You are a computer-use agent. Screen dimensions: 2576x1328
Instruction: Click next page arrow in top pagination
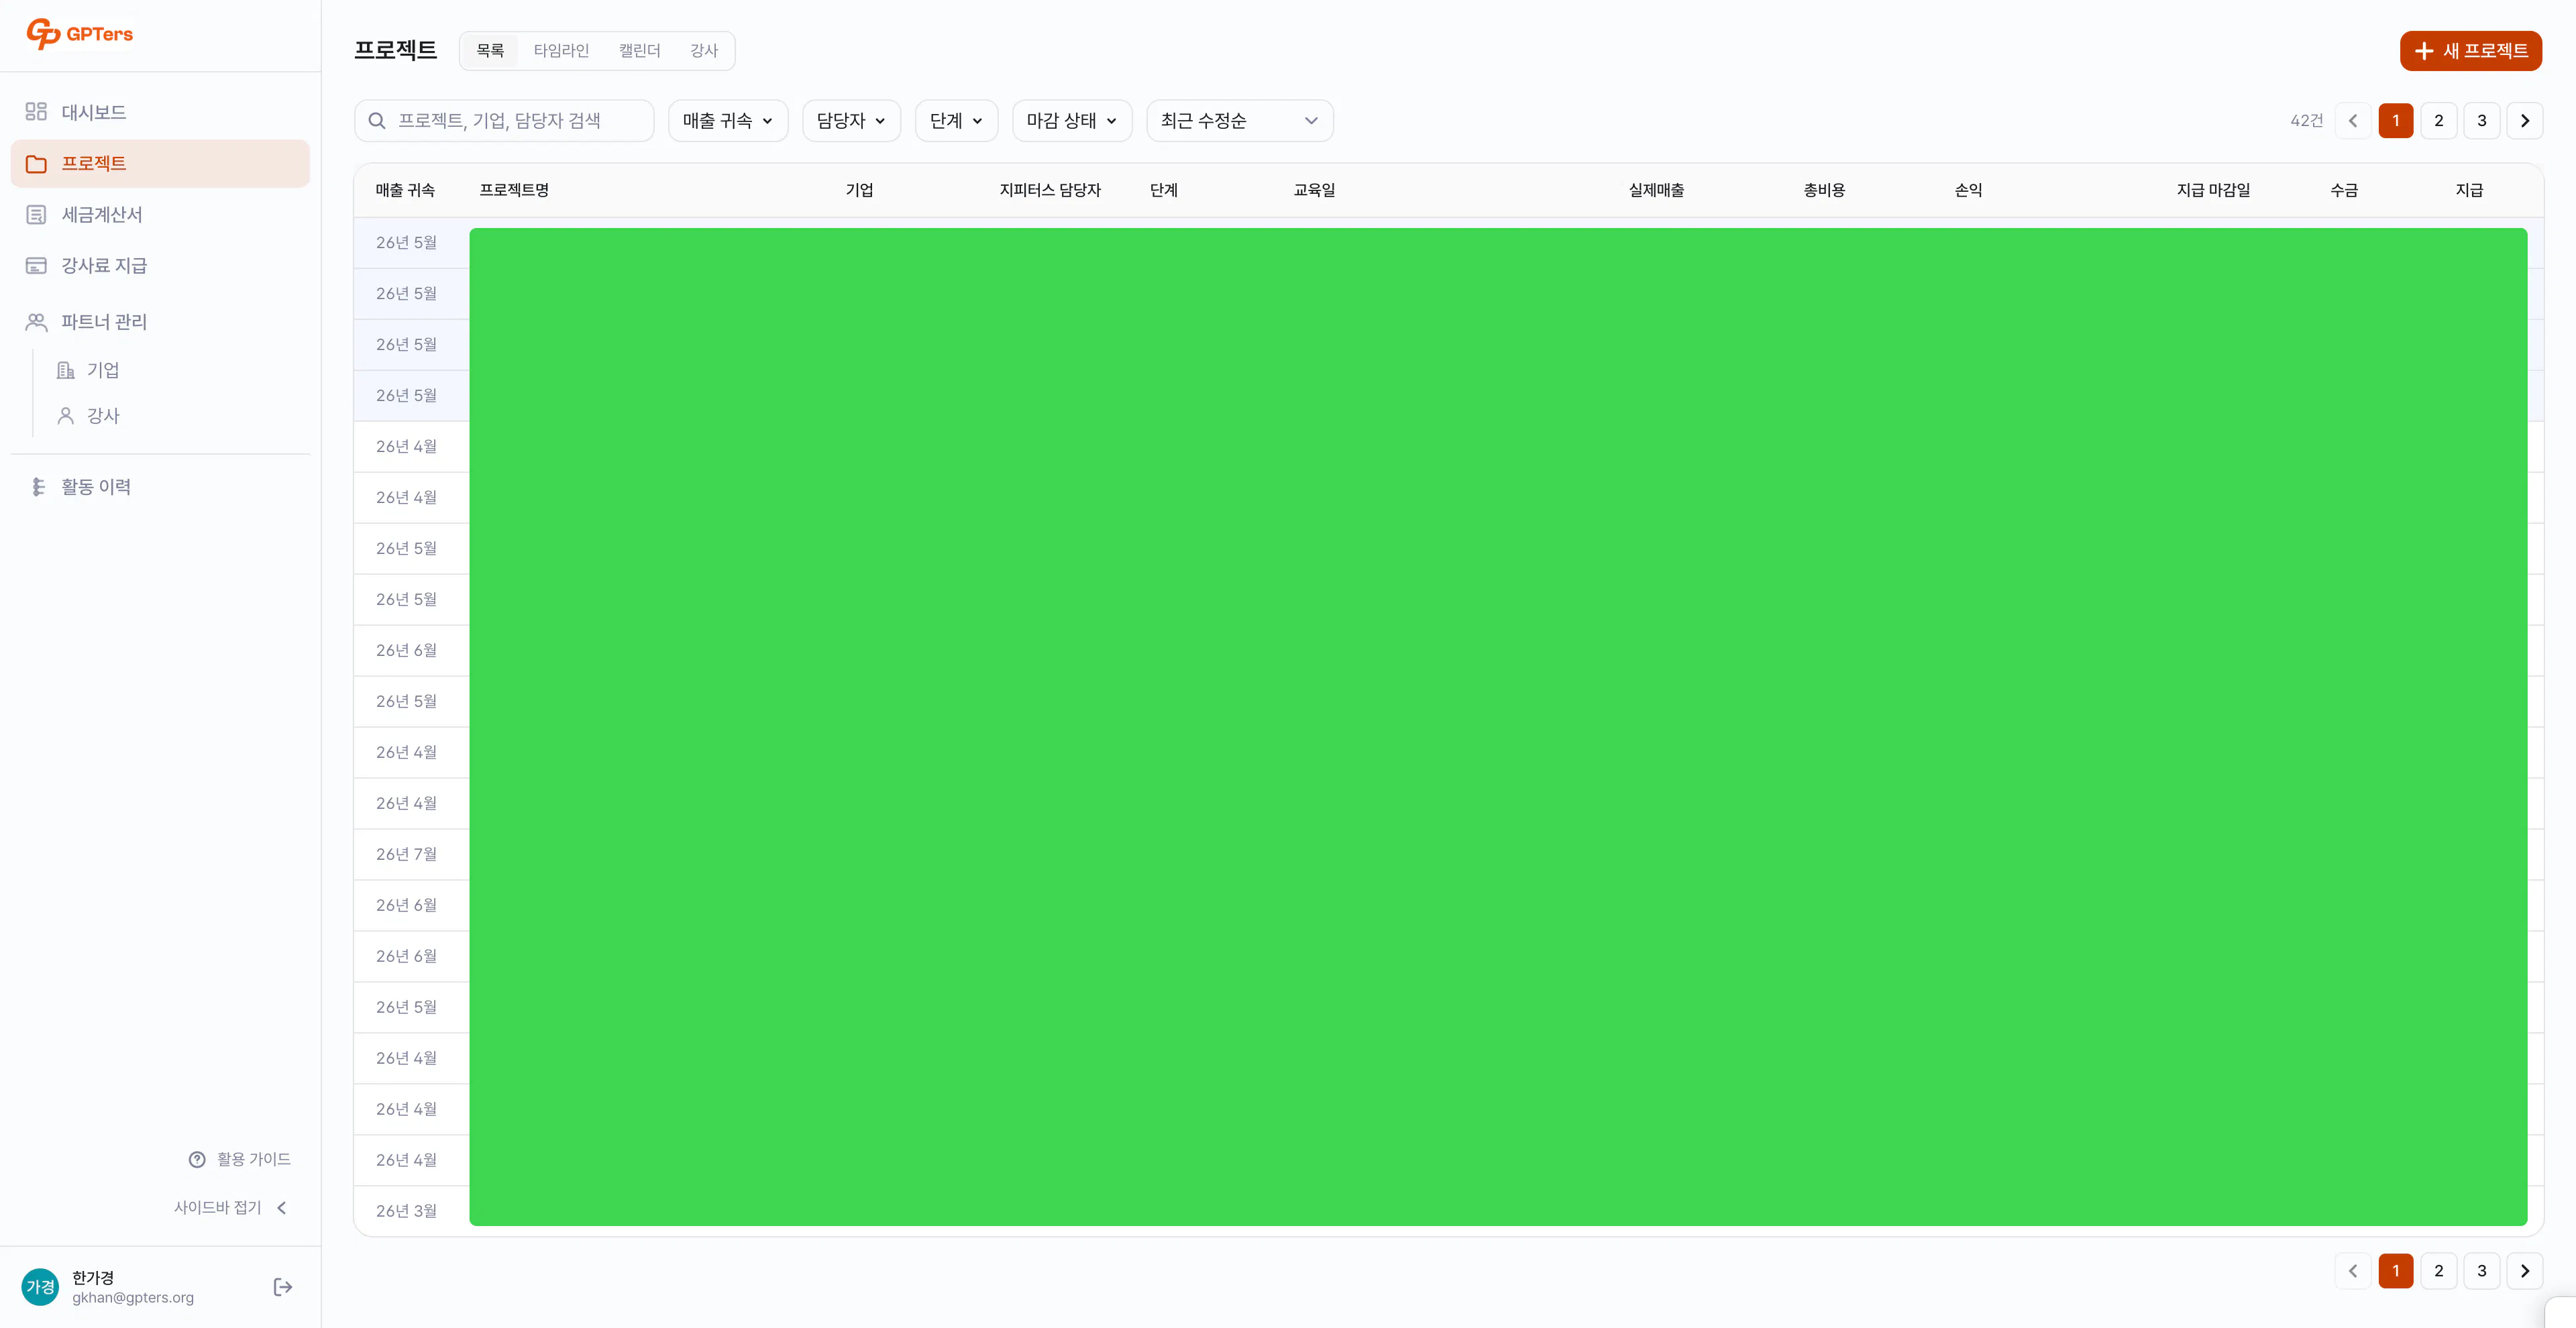click(x=2525, y=121)
